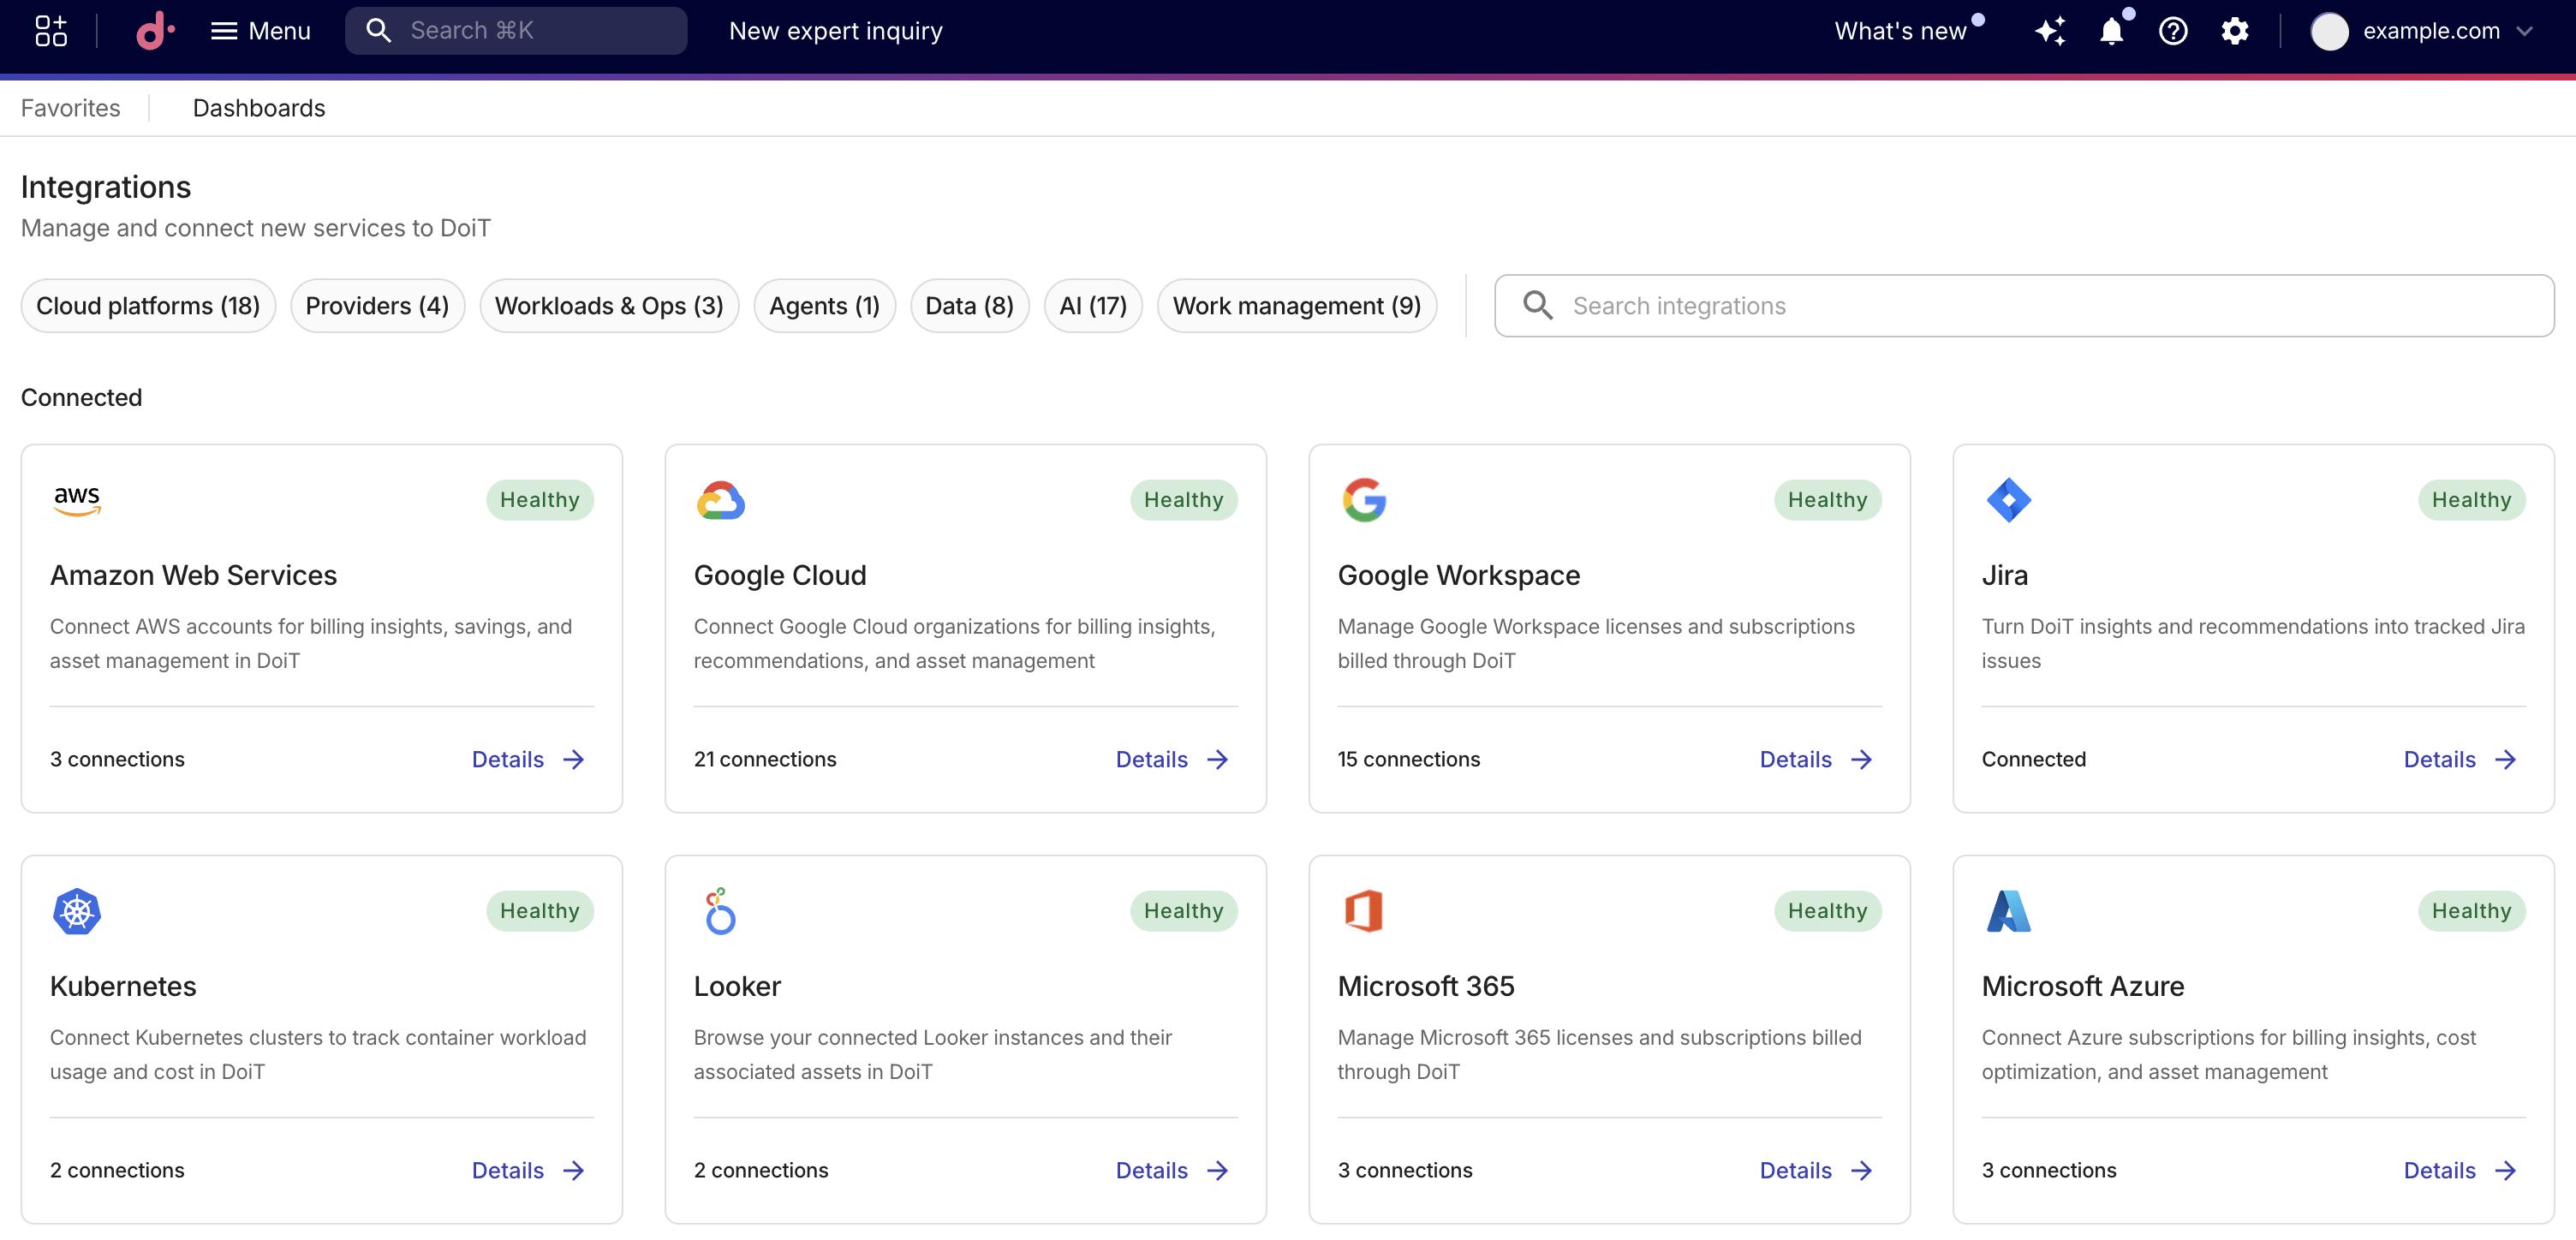Click the Search integrations field
This screenshot has width=2576, height=1240.
coord(2024,306)
